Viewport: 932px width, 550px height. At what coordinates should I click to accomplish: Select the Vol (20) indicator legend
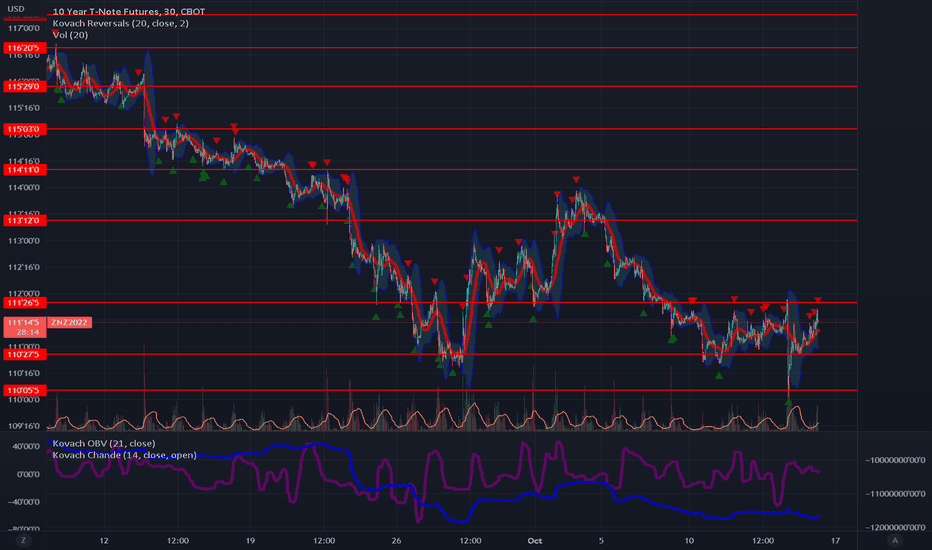coord(70,35)
